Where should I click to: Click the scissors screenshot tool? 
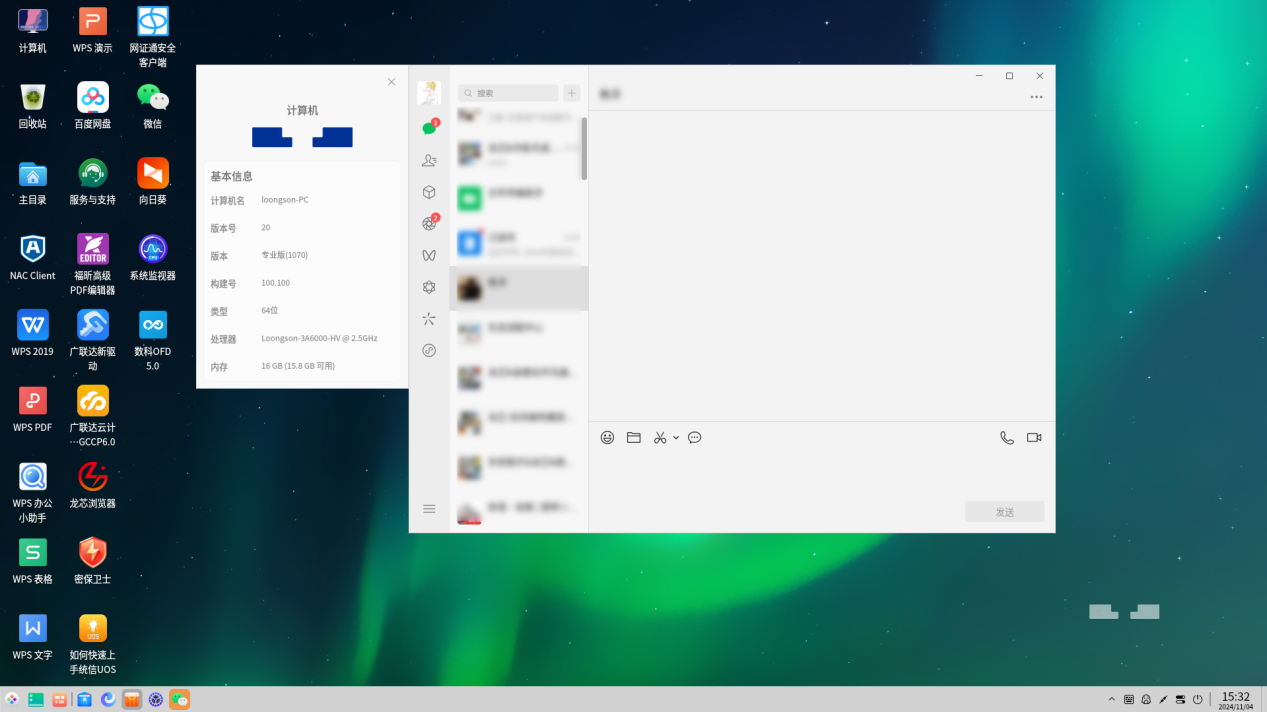tap(660, 438)
